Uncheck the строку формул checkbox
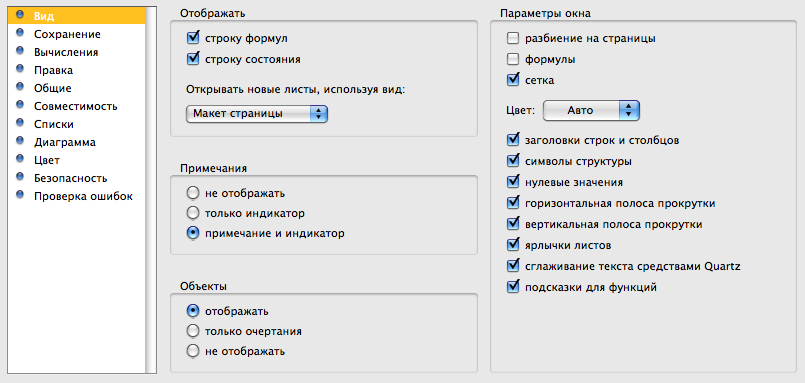 (193, 37)
